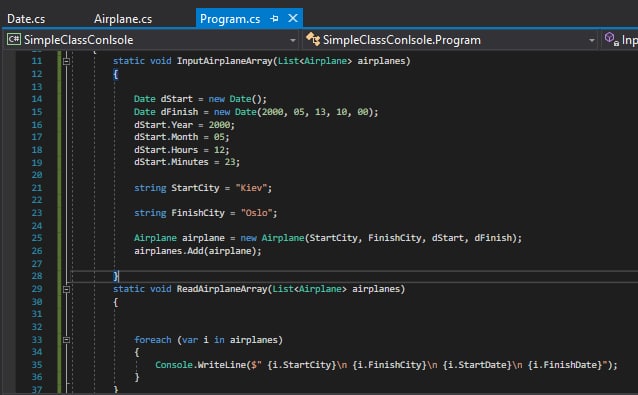Viewport: 638px width, 395px height.
Task: Click the dStart variable declaration
Action: click(176, 99)
